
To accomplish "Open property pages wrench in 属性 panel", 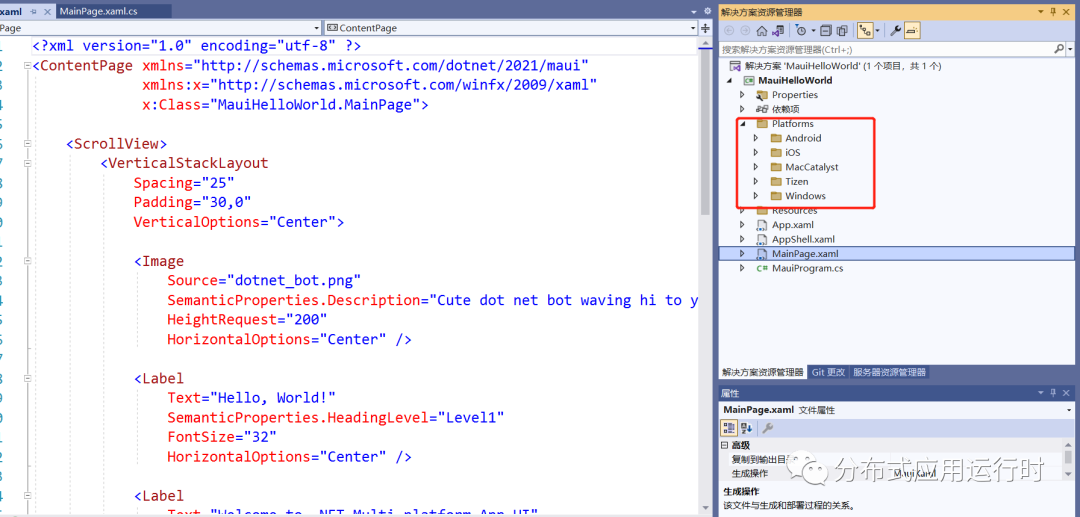I will [x=767, y=428].
